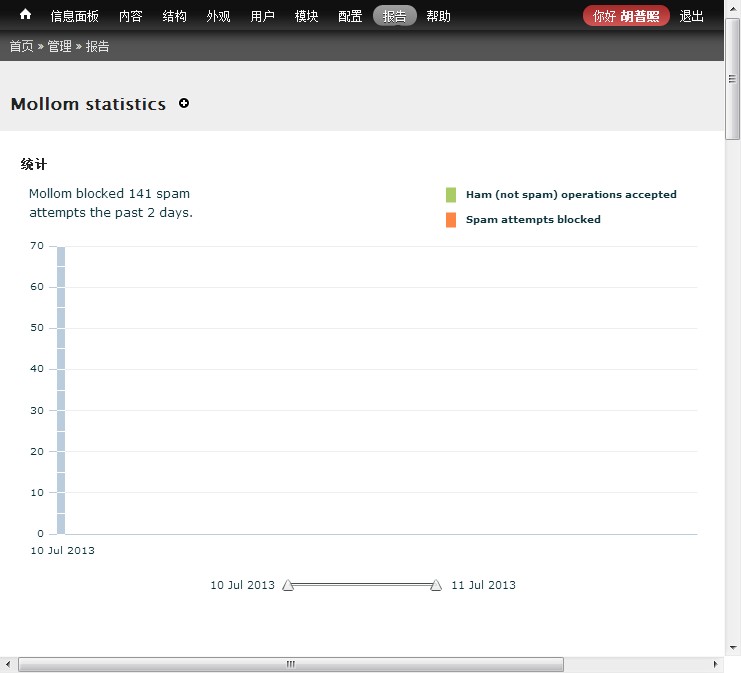
Task: Click horizontal scrollbar right arrow
Action: point(715,664)
